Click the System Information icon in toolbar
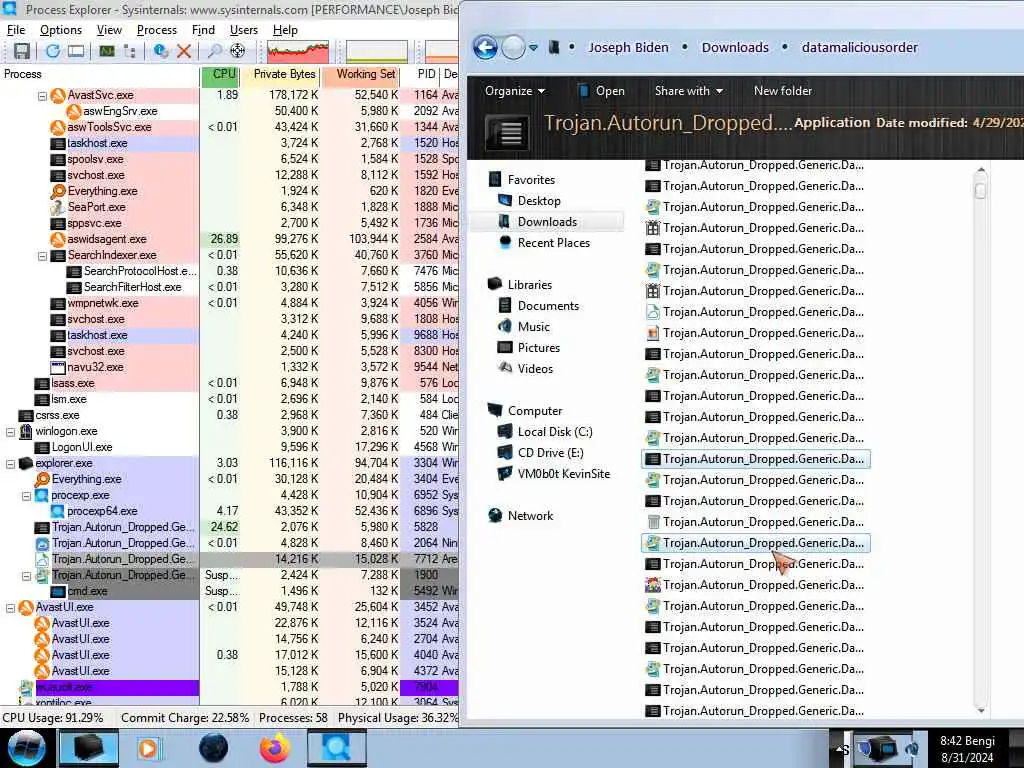 (x=106, y=51)
